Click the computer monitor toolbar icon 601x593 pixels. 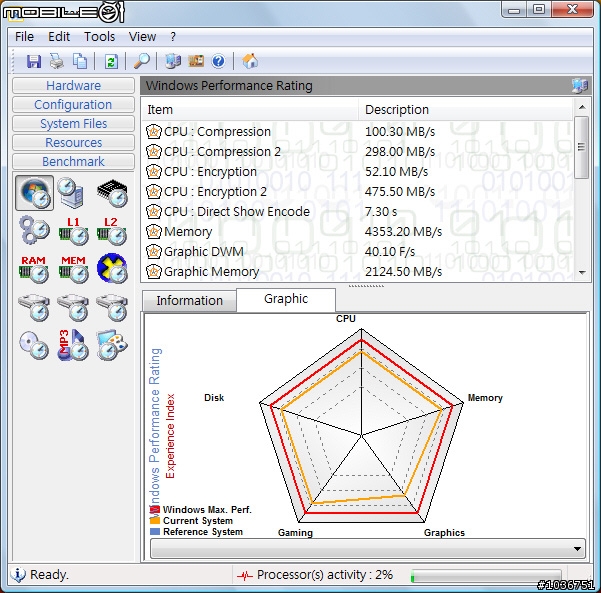173,61
